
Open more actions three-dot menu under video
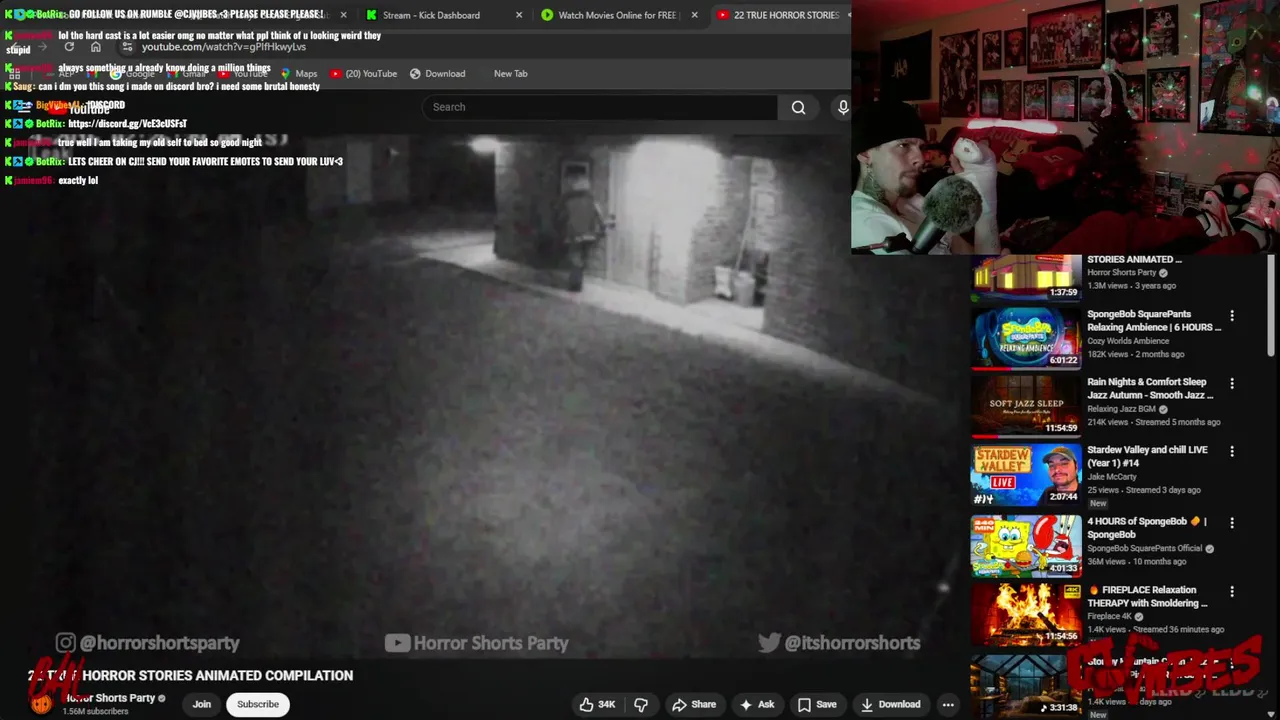click(948, 704)
